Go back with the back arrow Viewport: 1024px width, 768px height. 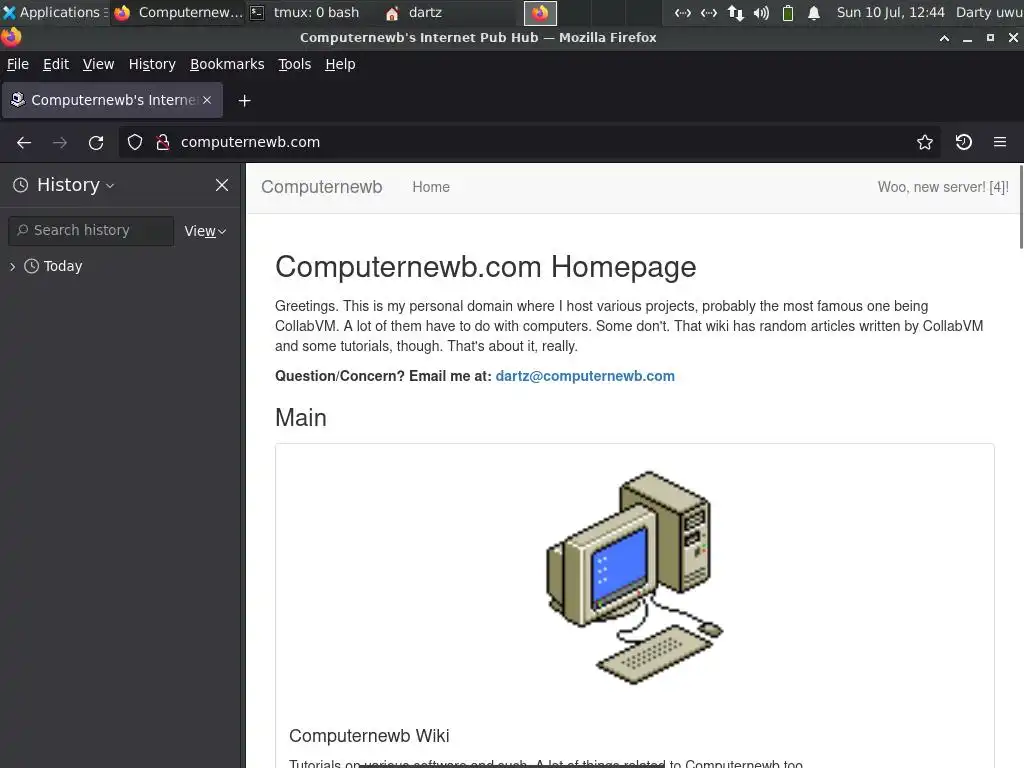(24, 142)
